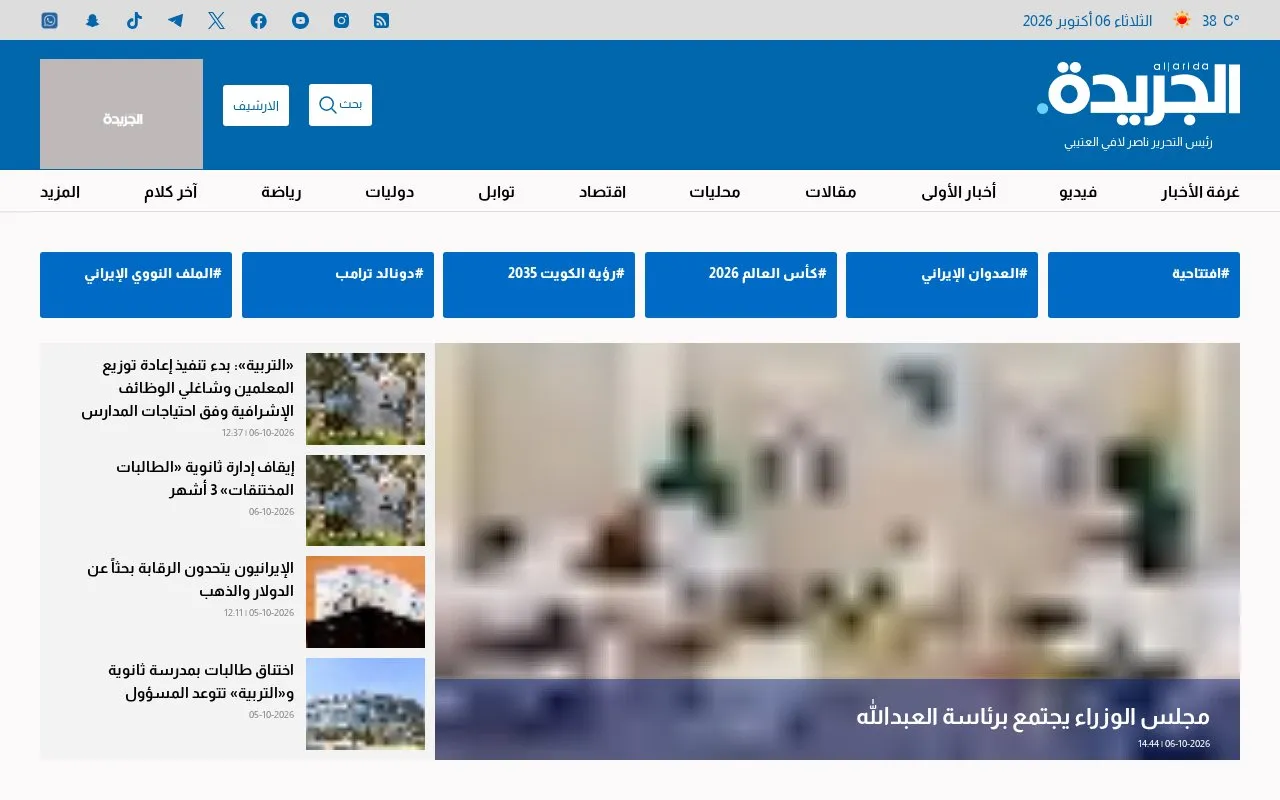1280x800 pixels.
Task: Open article about إعادة توزيع المعلمين
Action: coord(188,388)
